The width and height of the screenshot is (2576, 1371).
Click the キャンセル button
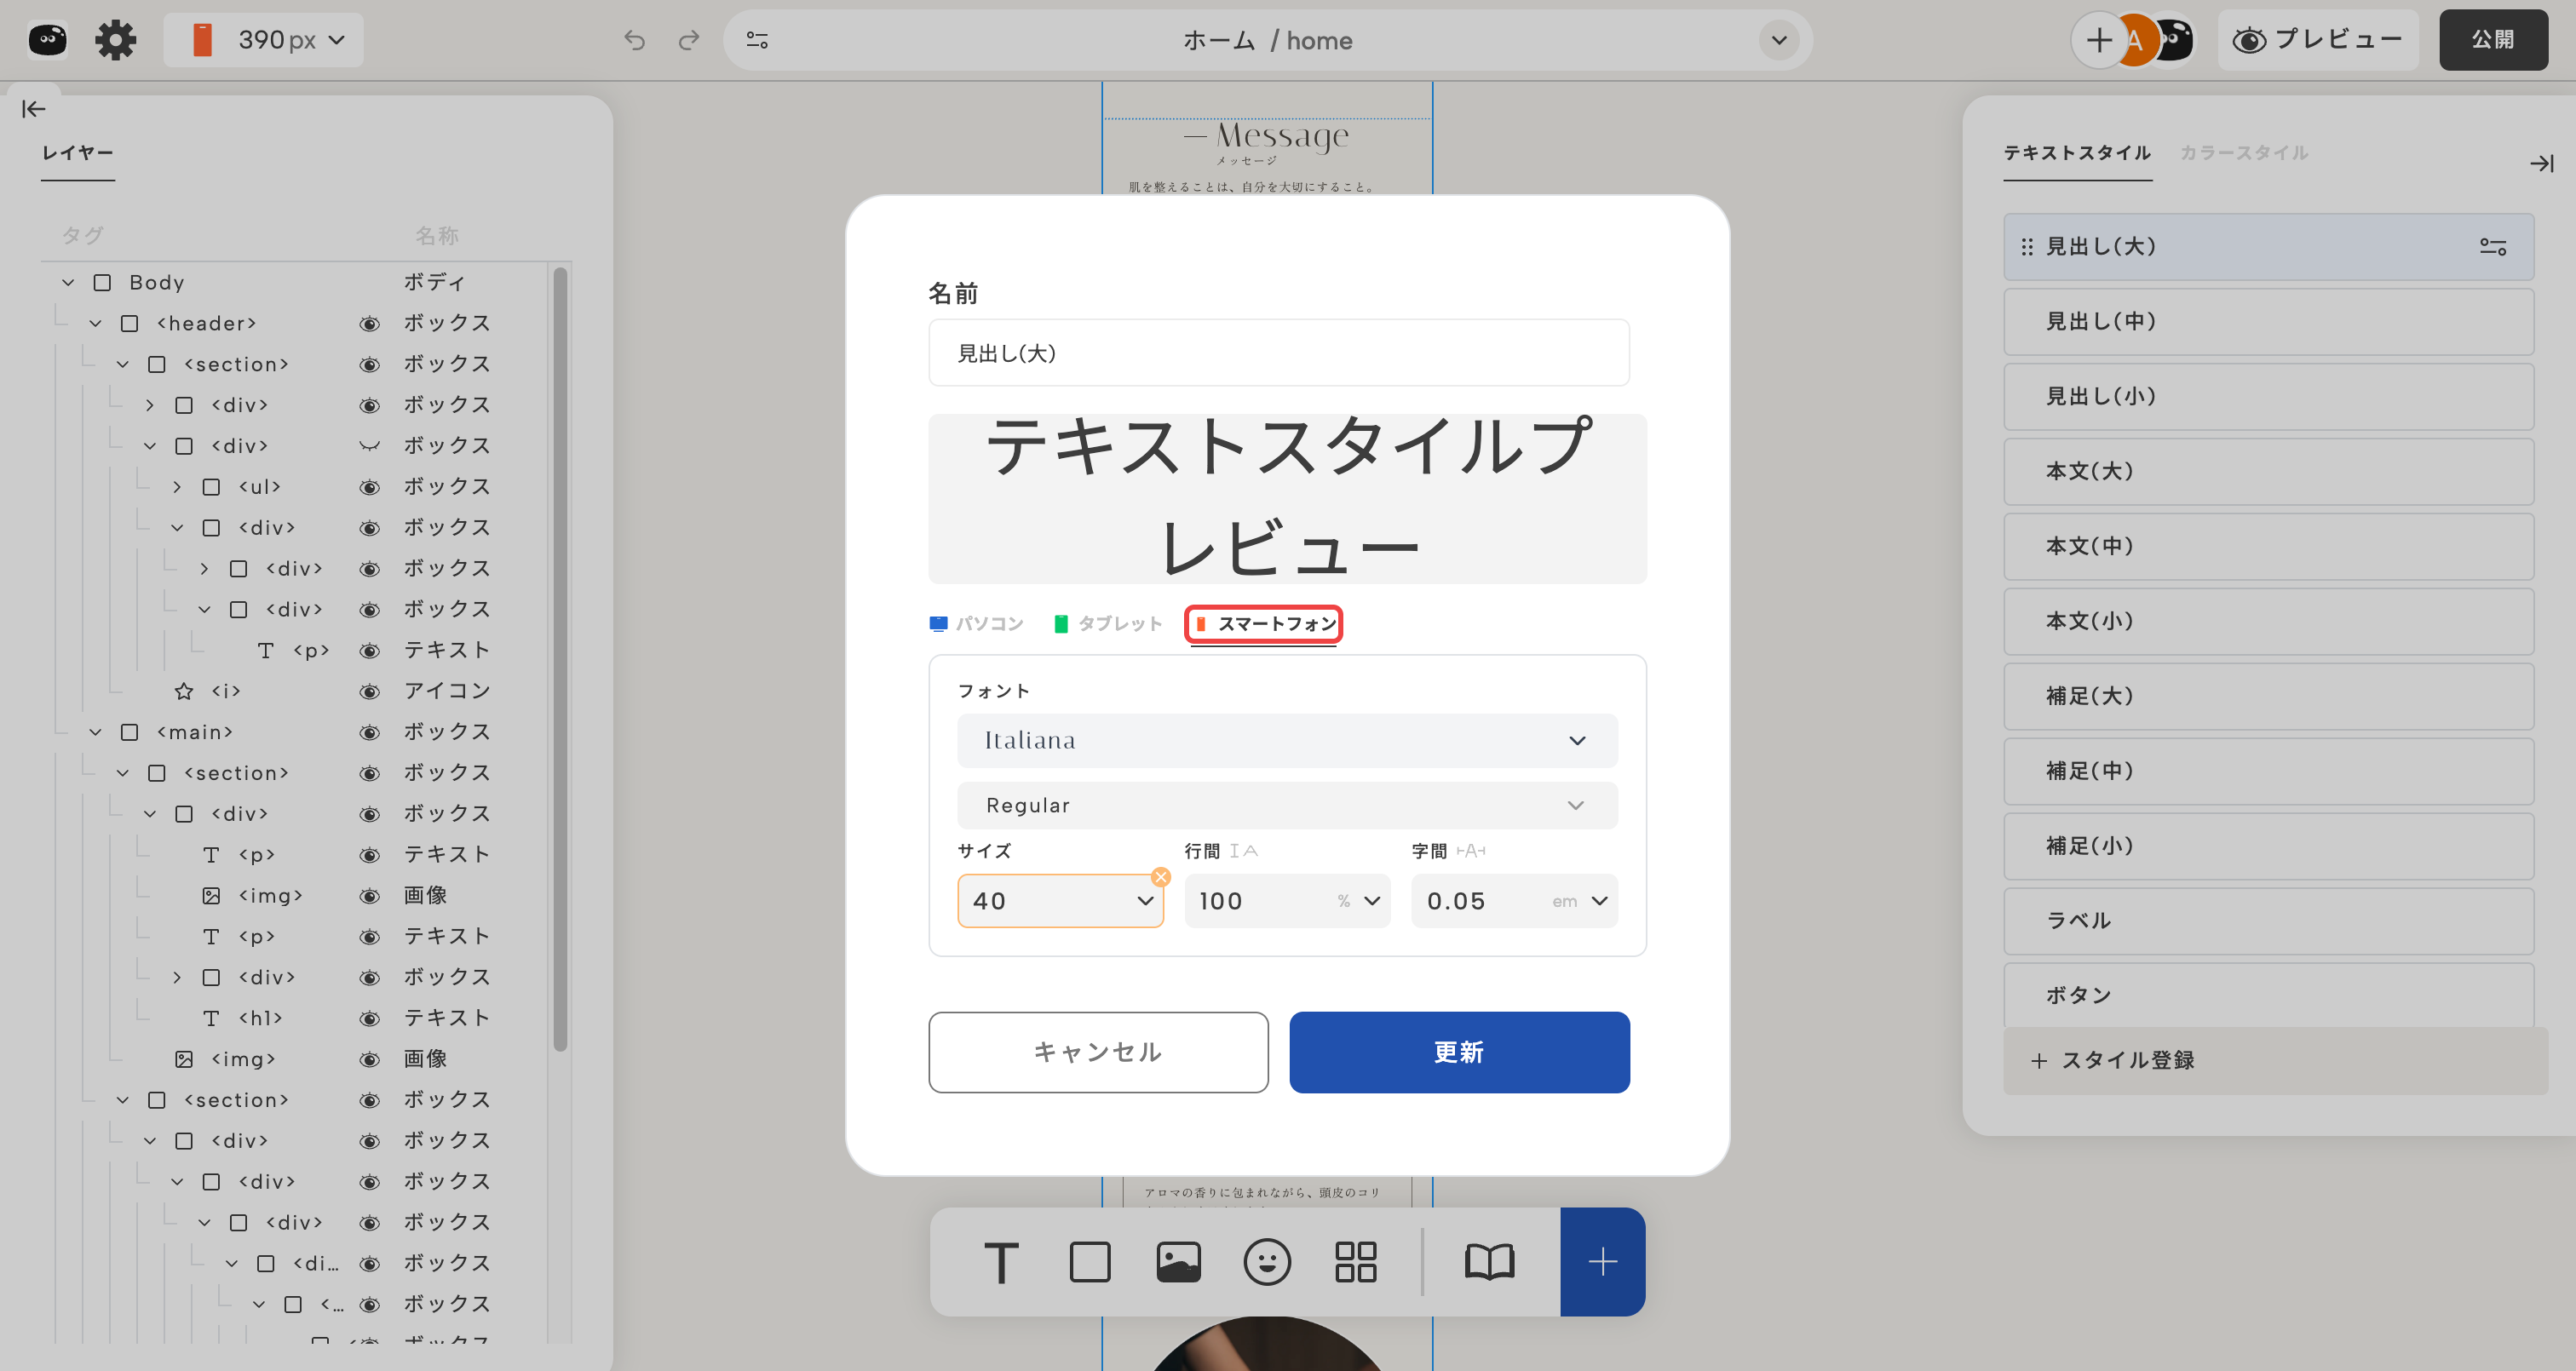1097,1052
